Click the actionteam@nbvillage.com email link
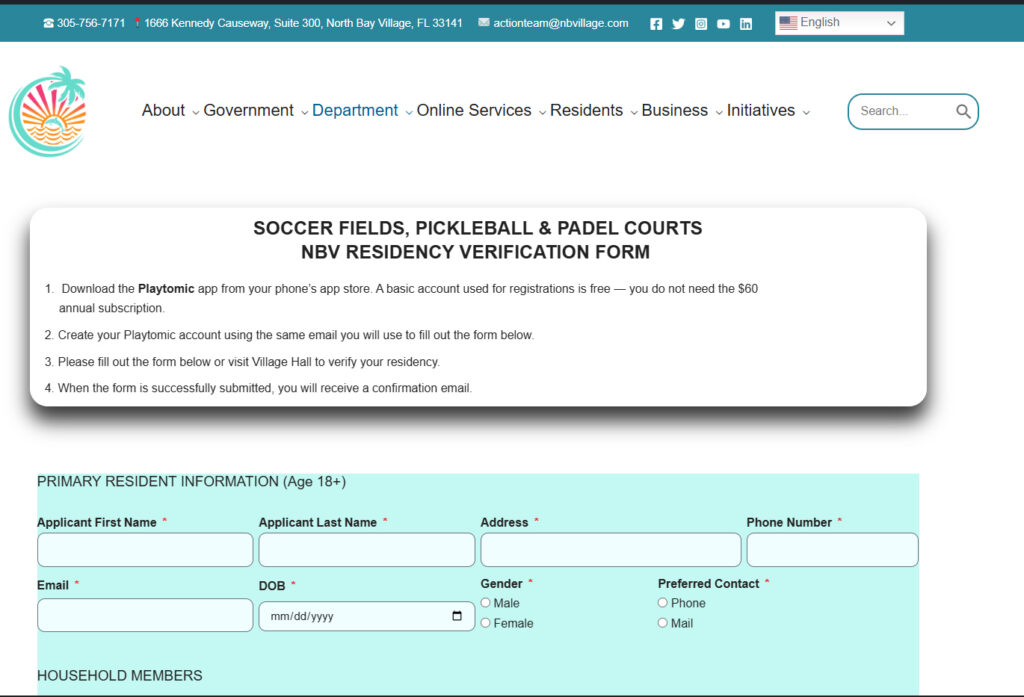The image size is (1024, 697). tap(561, 23)
